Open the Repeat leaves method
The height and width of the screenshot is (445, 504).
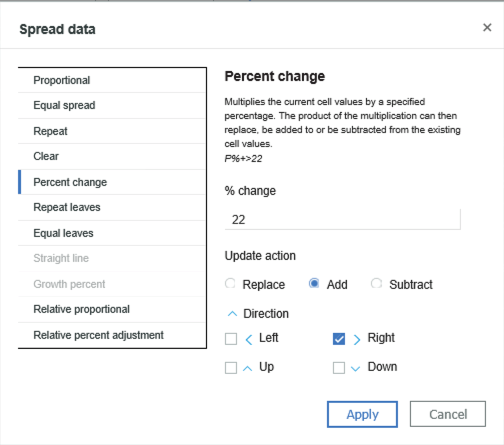(112, 207)
